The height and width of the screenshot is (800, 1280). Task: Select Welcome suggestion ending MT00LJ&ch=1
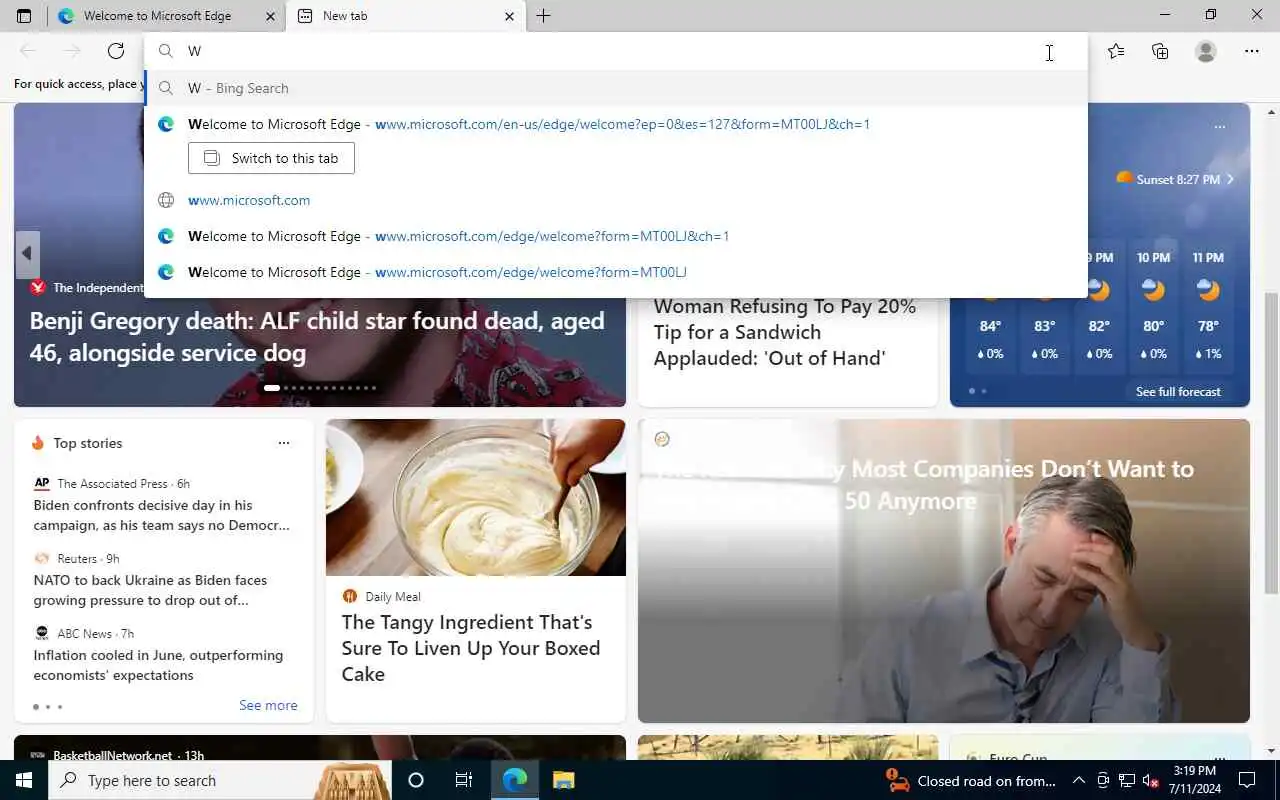pos(615,236)
